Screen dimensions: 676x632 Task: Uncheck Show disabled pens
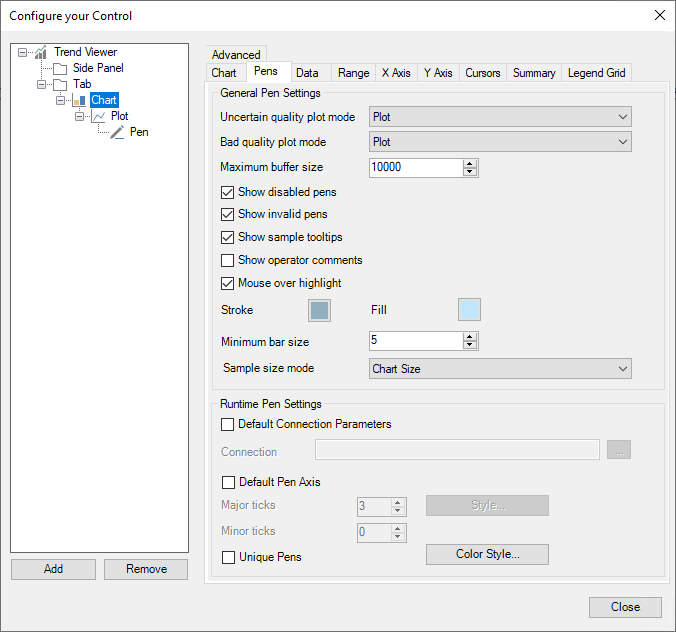tap(227, 192)
